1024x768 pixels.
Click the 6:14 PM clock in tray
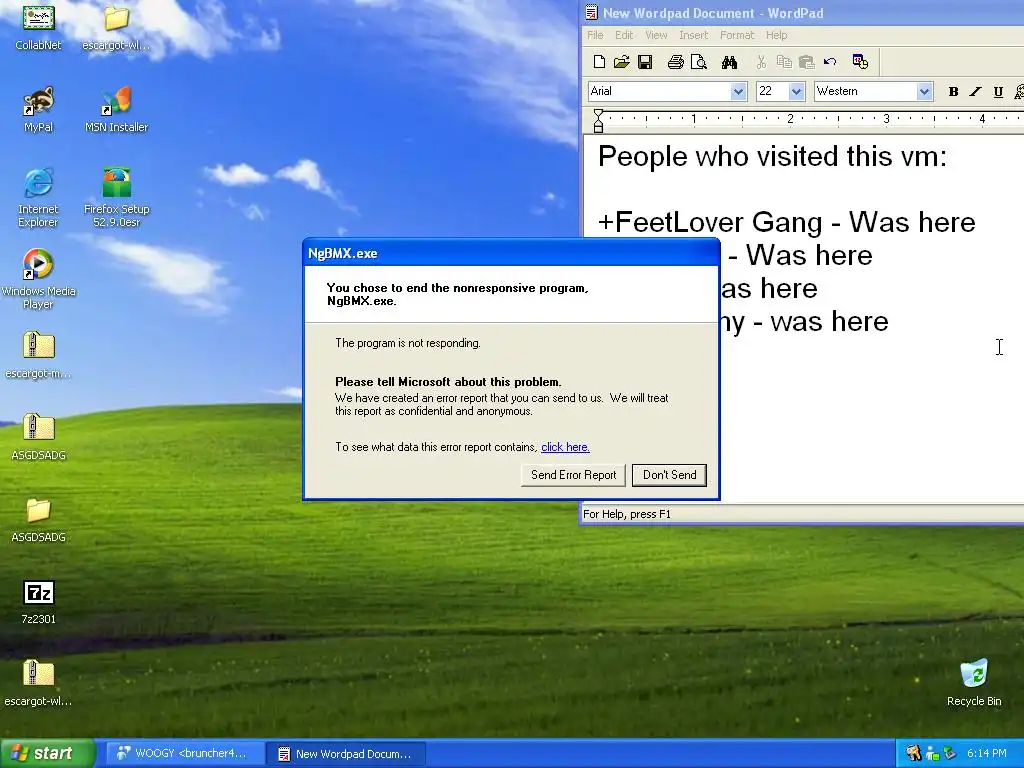coord(986,754)
